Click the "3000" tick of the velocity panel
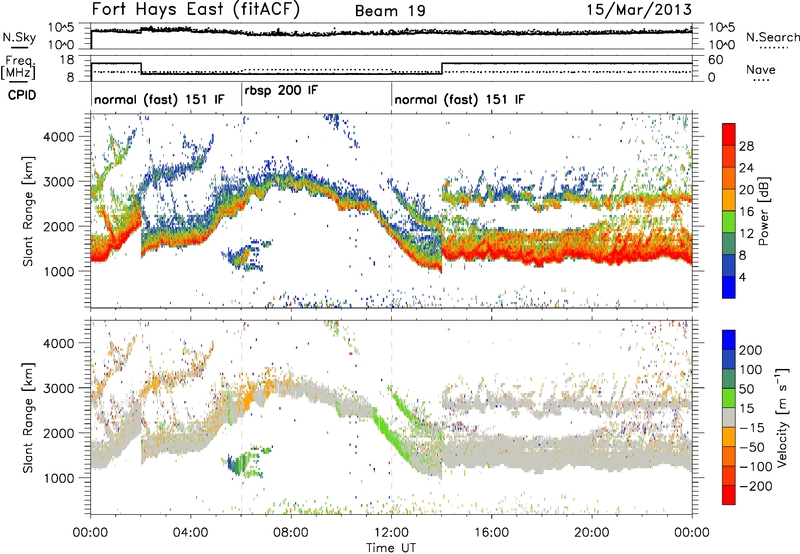Screen dimensions: 800x554 point(58,388)
